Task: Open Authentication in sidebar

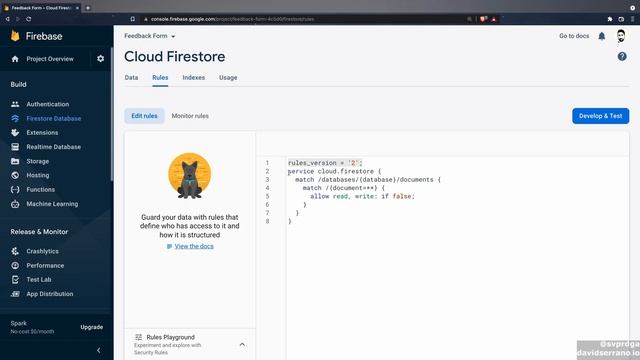Action: (x=48, y=104)
